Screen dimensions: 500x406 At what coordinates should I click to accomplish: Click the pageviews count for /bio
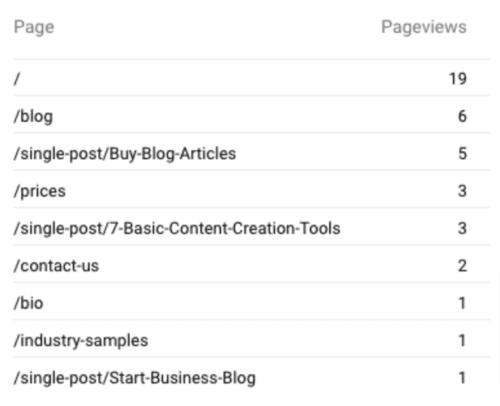point(462,303)
